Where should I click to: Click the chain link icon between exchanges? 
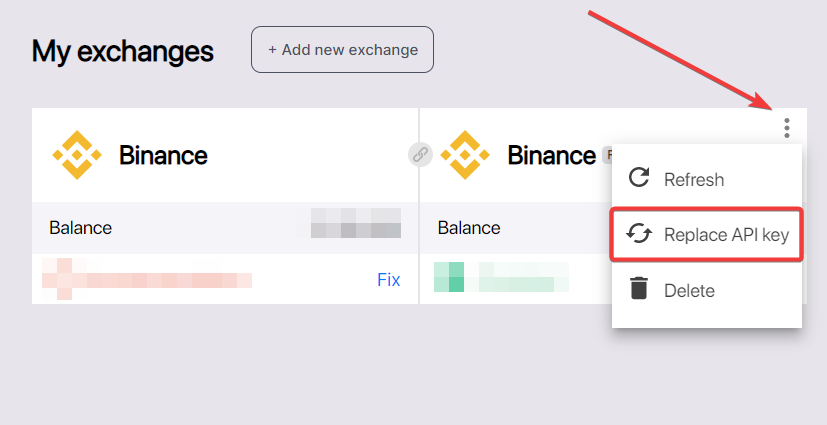coord(420,155)
